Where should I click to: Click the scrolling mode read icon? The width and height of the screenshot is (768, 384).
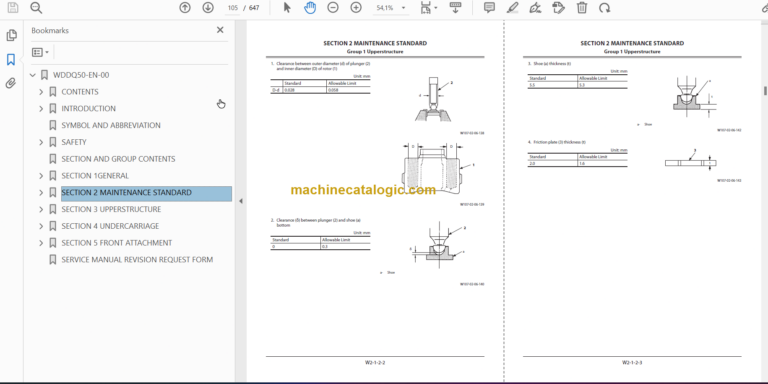(x=455, y=7)
